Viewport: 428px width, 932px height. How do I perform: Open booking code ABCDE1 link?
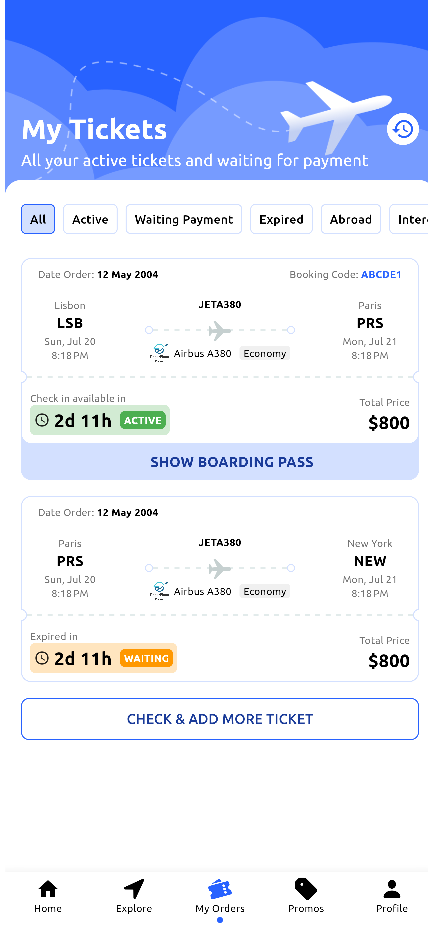coord(381,275)
